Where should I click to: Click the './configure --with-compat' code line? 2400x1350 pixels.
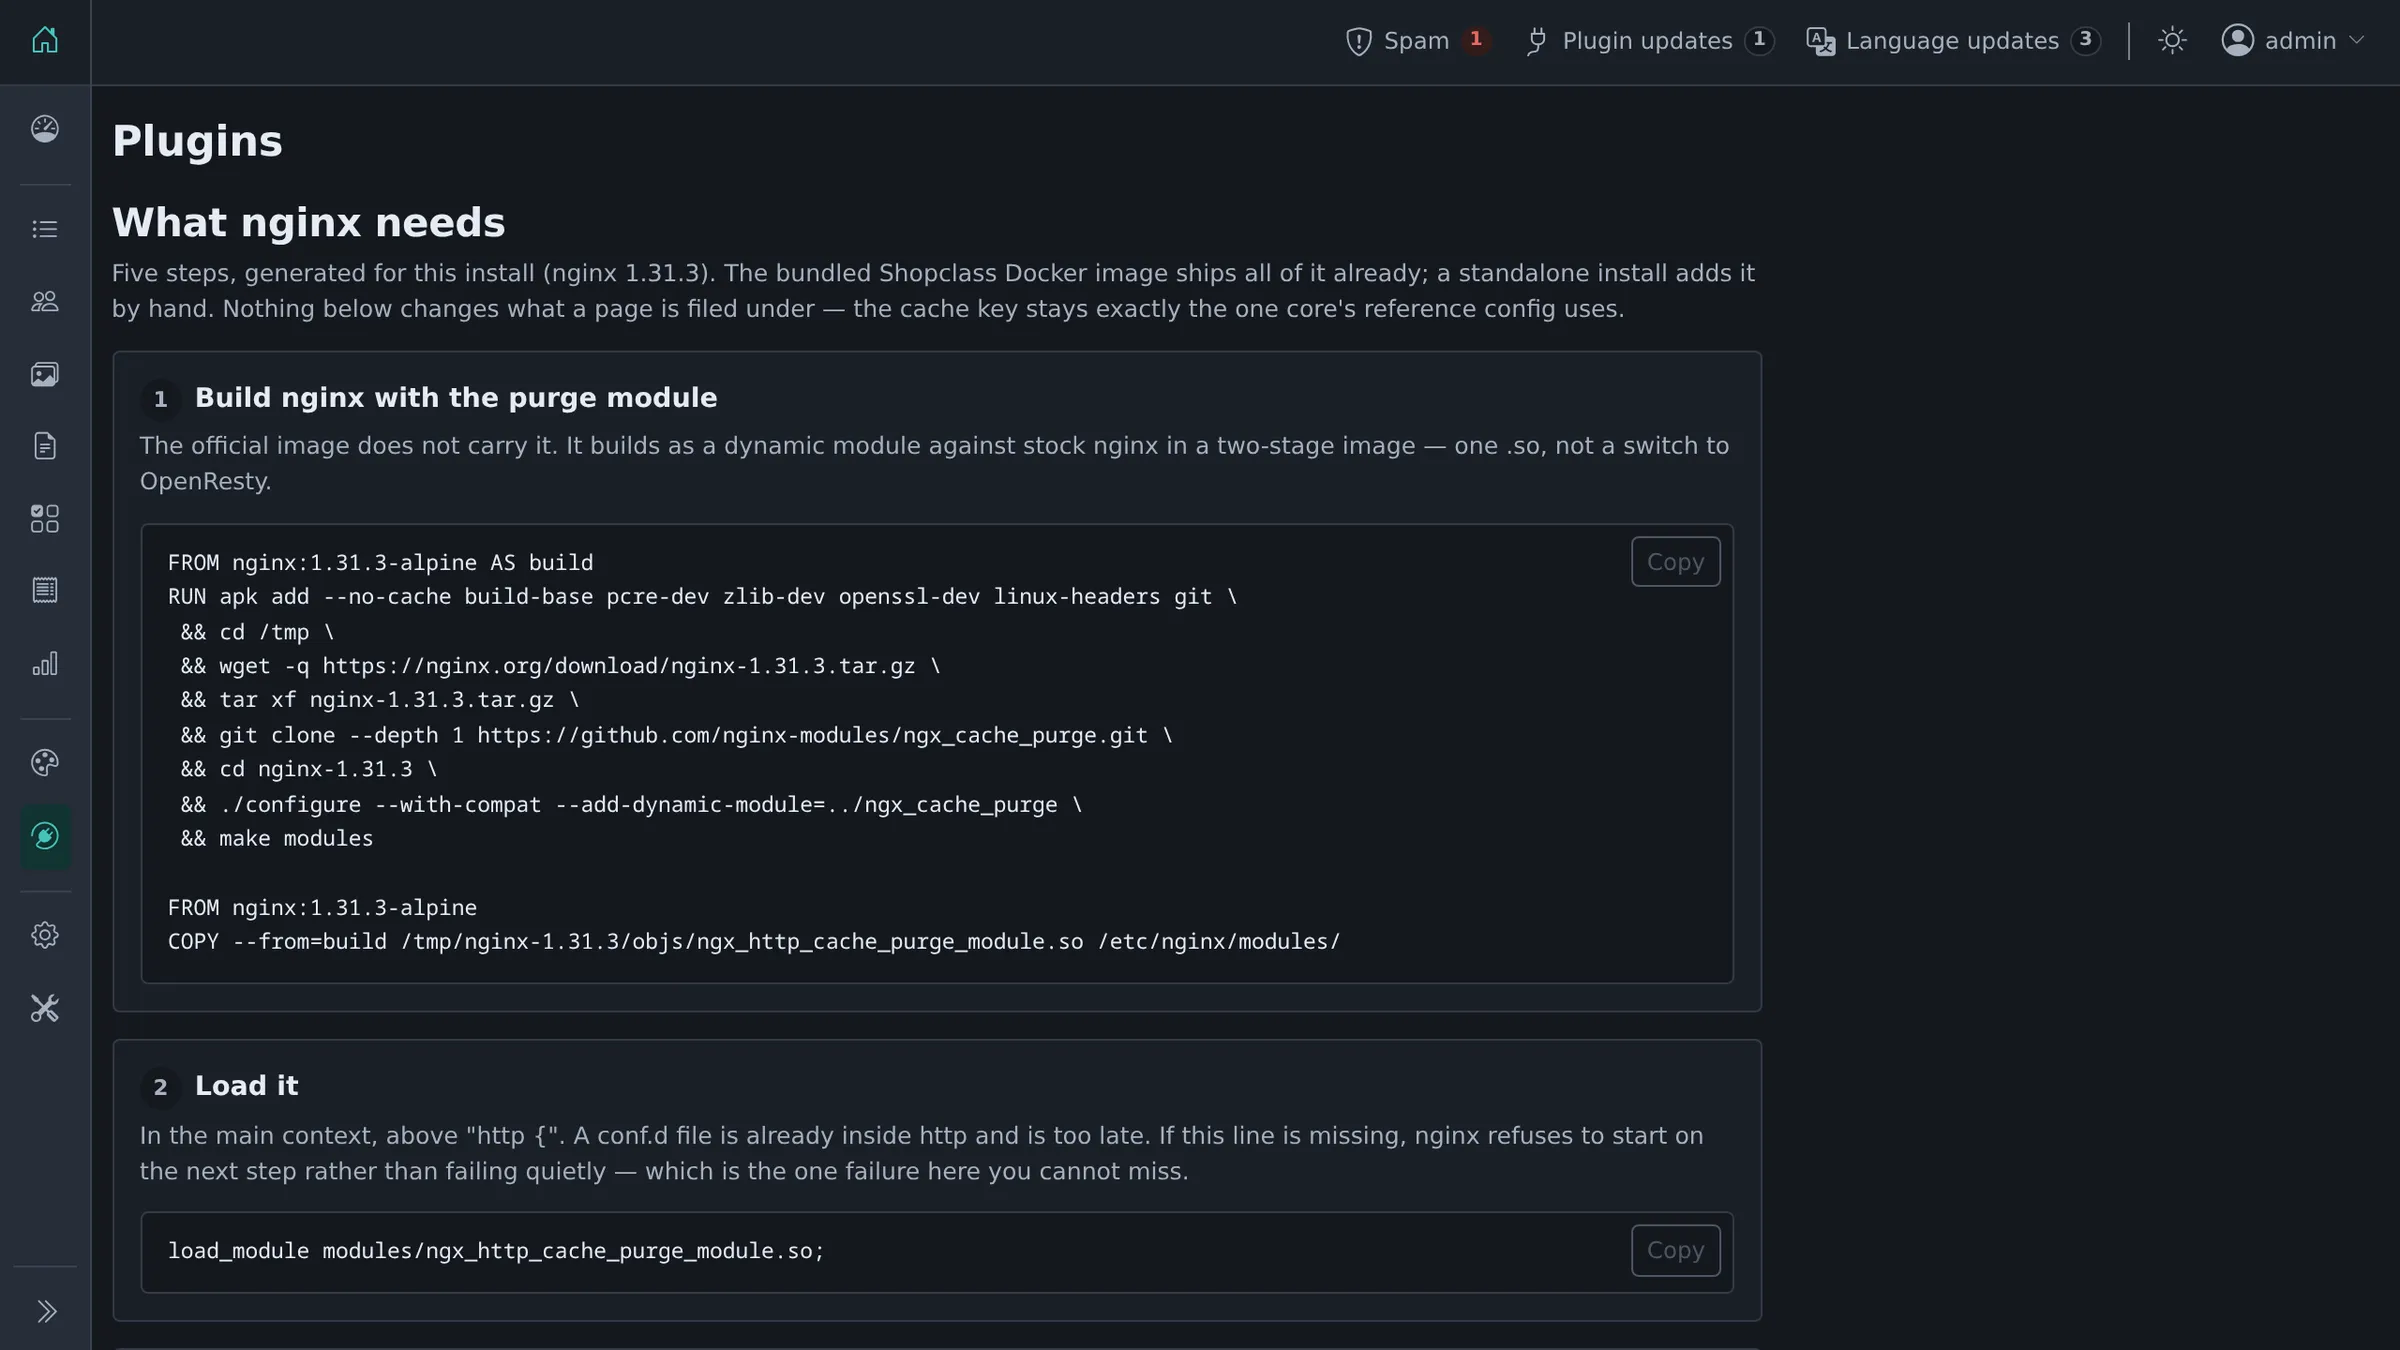pos(631,805)
